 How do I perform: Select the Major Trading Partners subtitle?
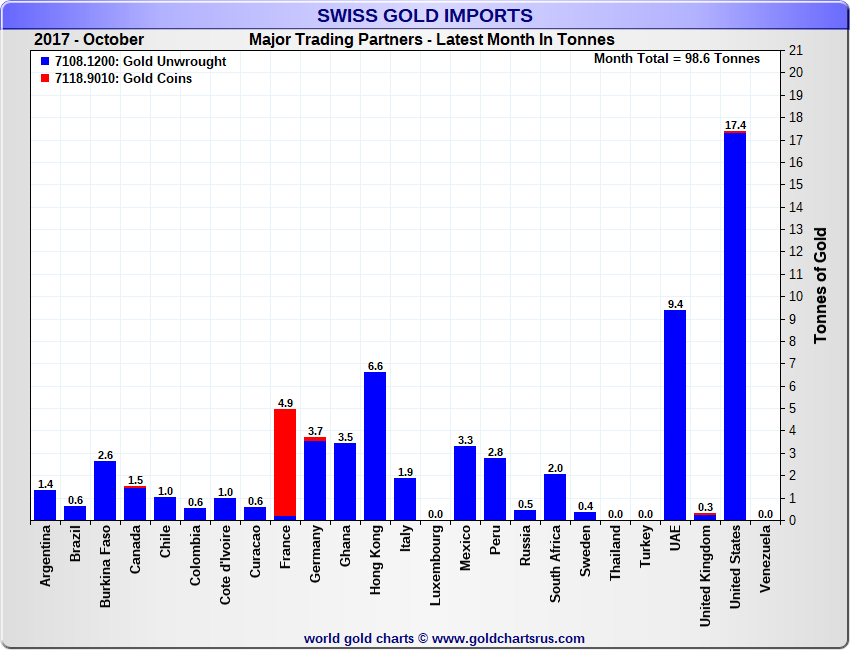pos(431,40)
